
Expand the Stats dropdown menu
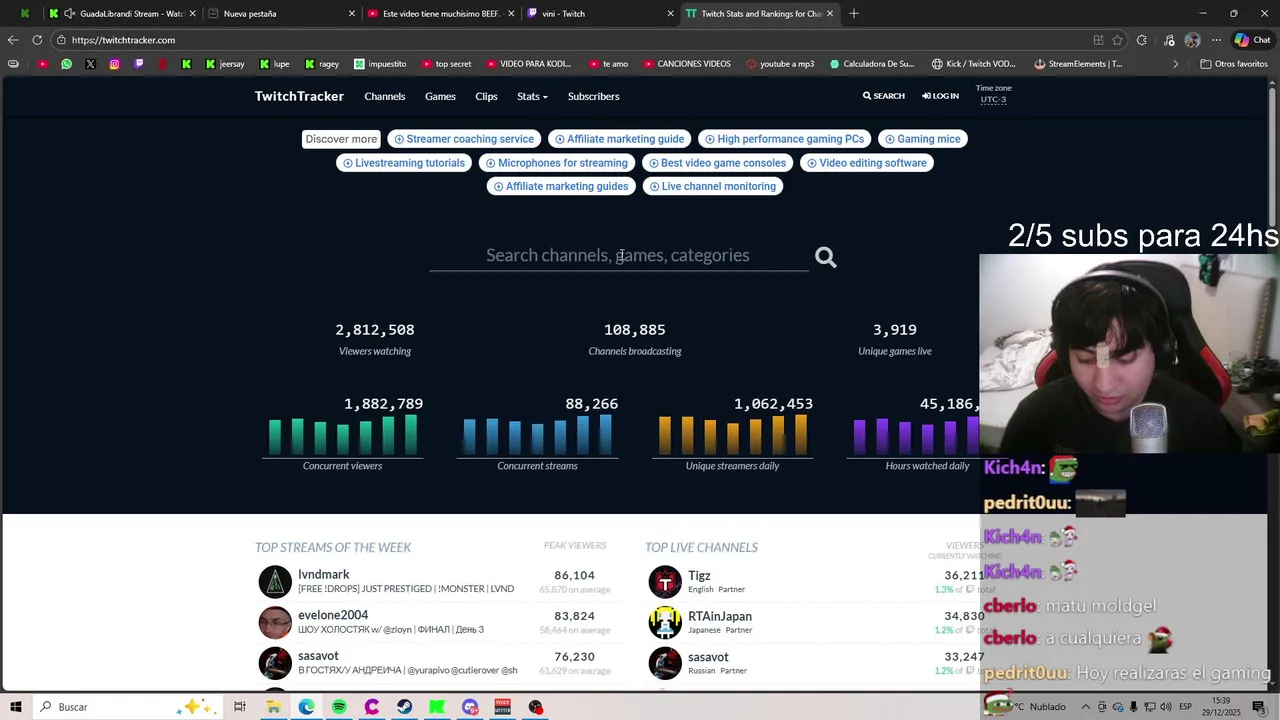[532, 96]
